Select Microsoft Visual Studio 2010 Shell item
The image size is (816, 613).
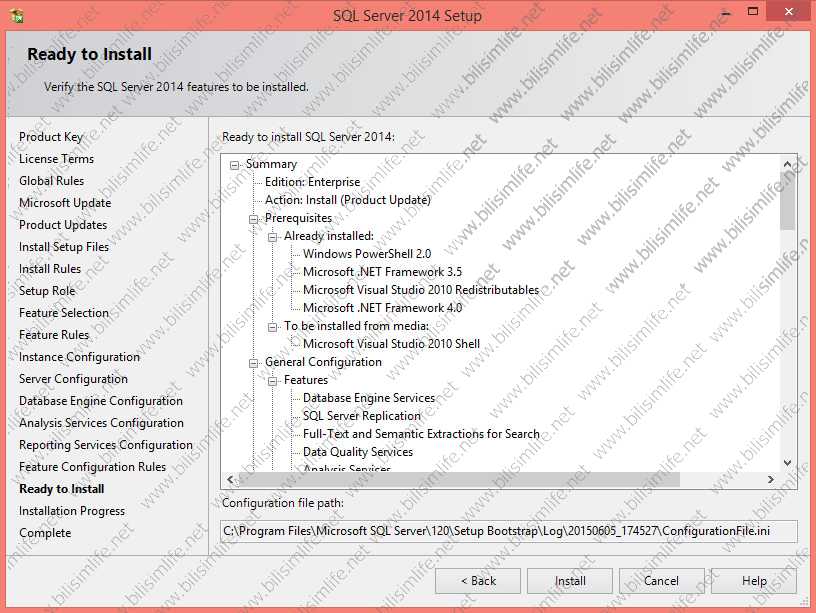click(391, 344)
